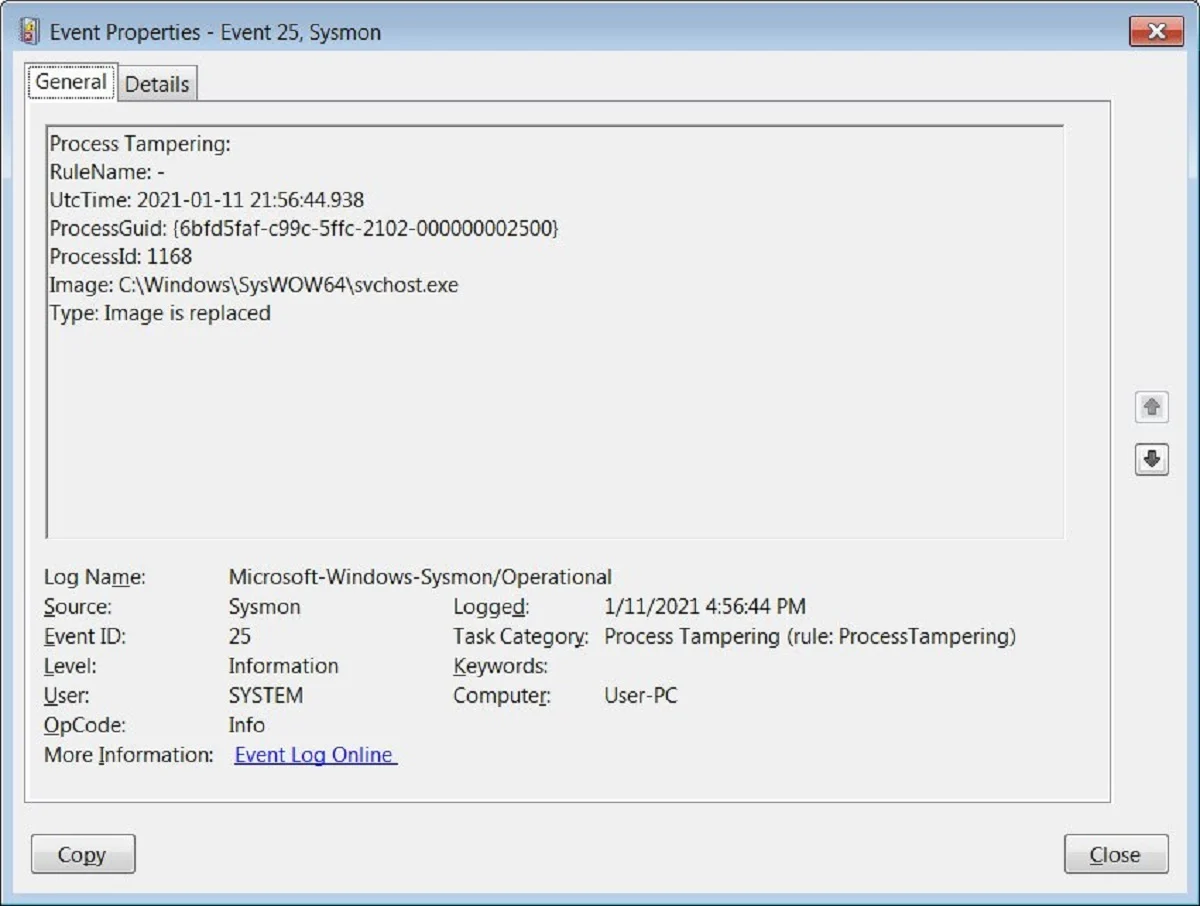
Task: Show next event with down arrow
Action: 1152,459
